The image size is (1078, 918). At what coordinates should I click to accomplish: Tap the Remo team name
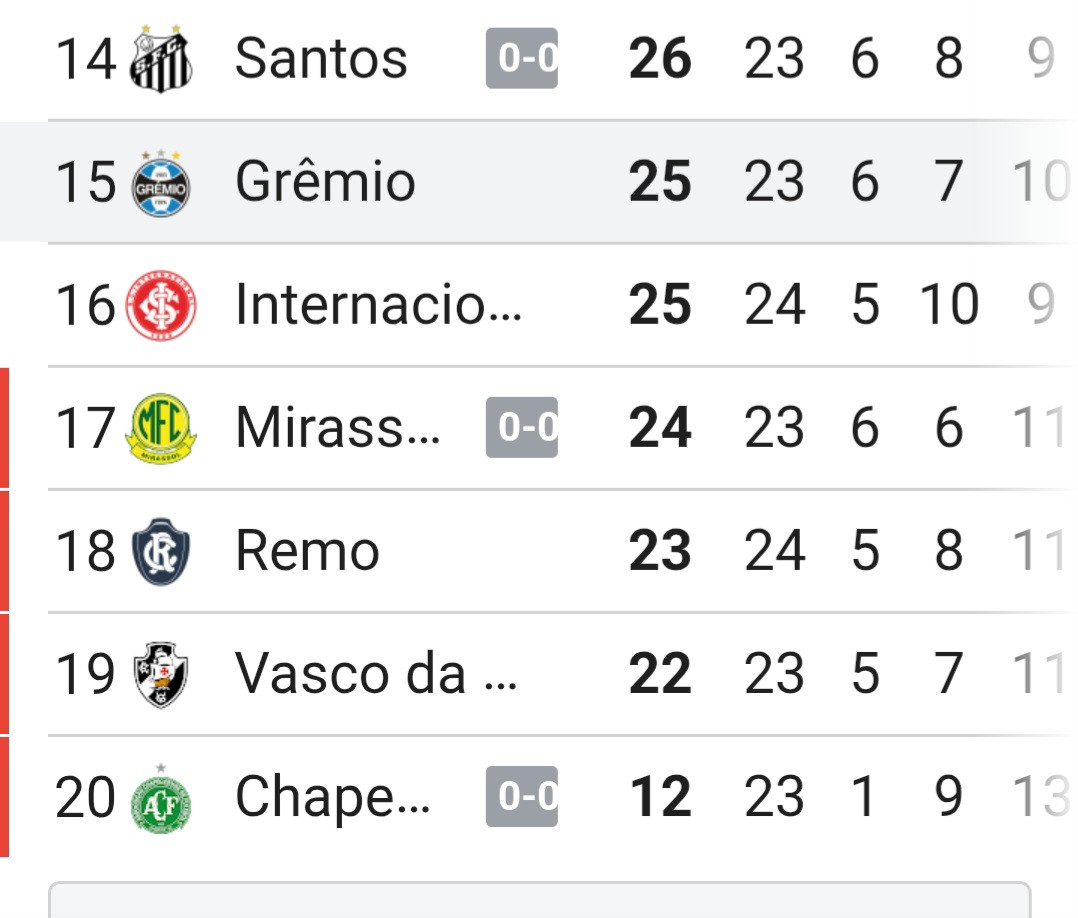pos(307,550)
